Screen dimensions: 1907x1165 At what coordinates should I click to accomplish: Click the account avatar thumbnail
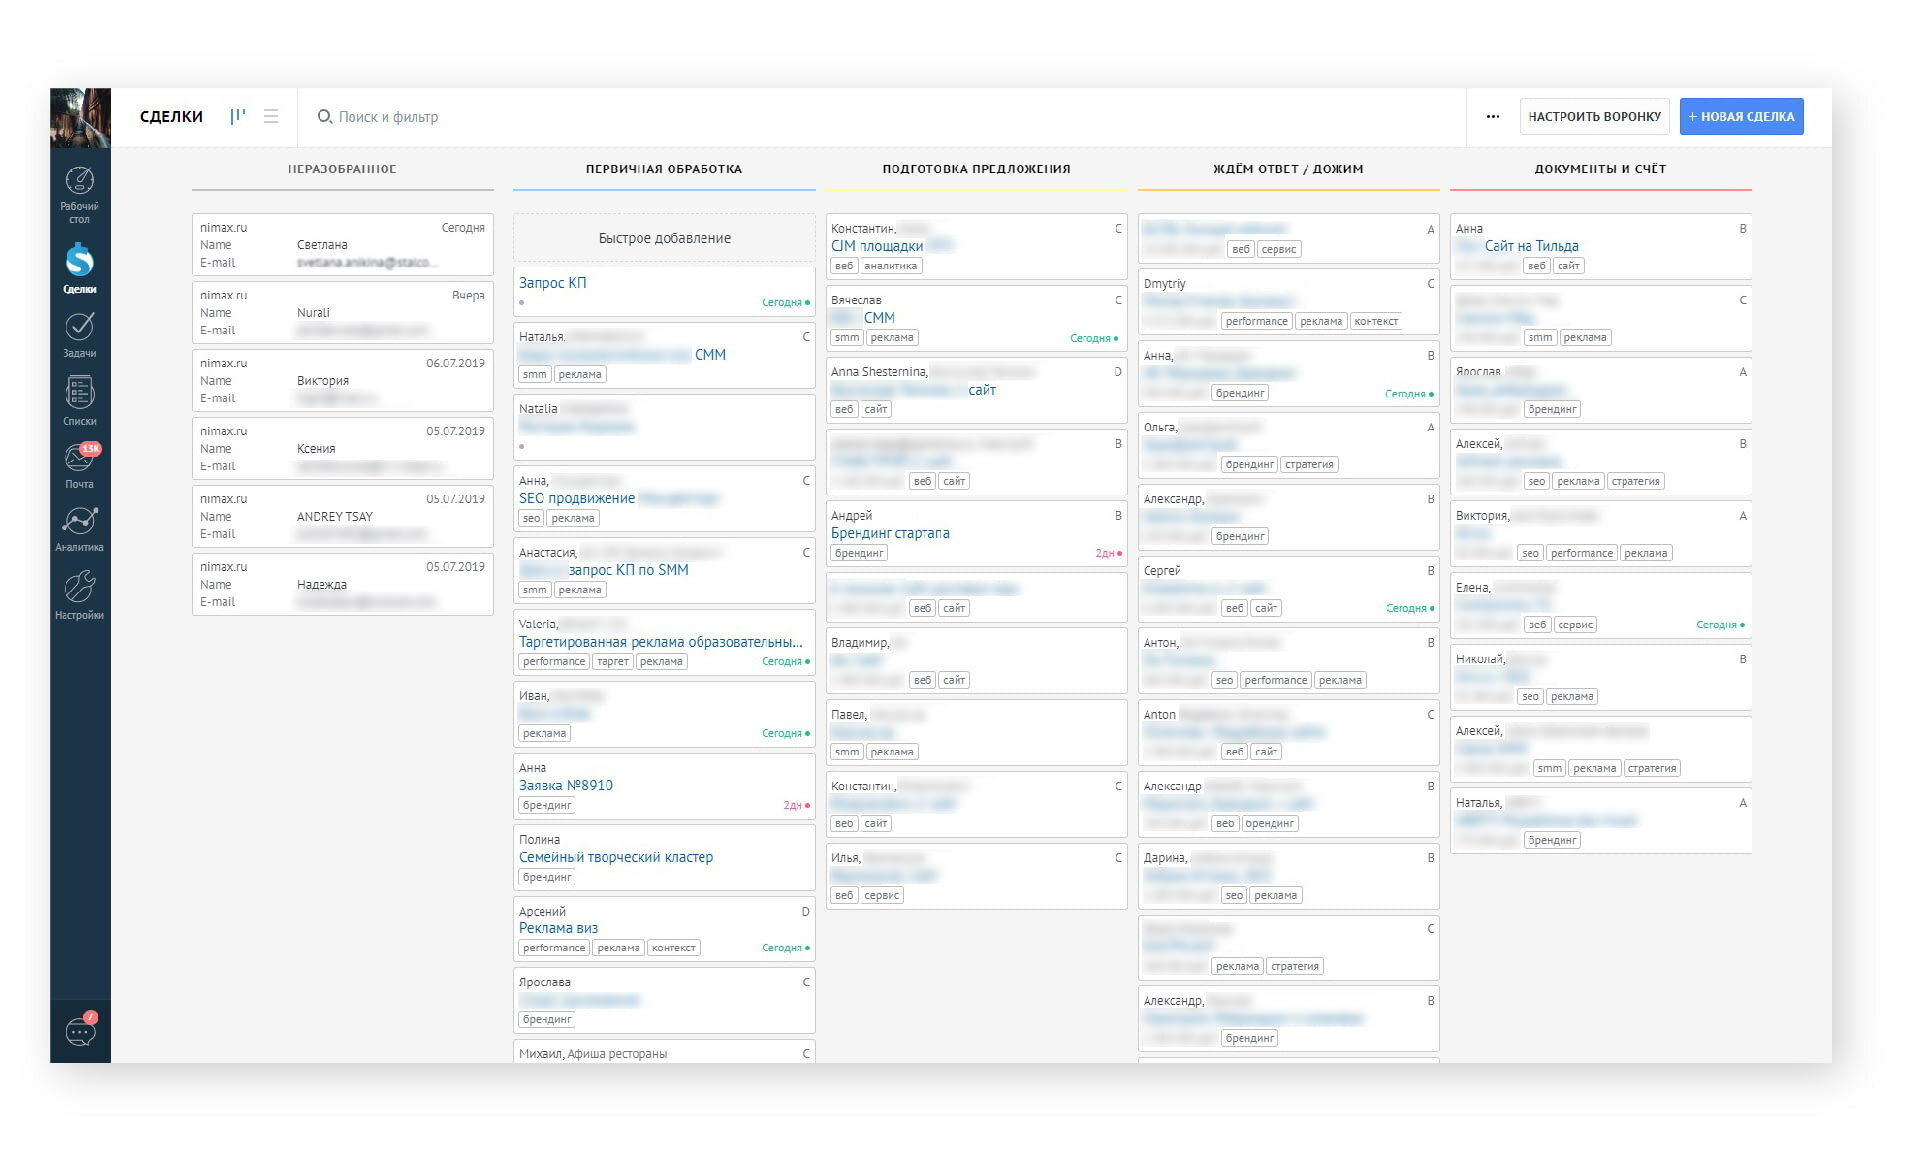pos(80,118)
